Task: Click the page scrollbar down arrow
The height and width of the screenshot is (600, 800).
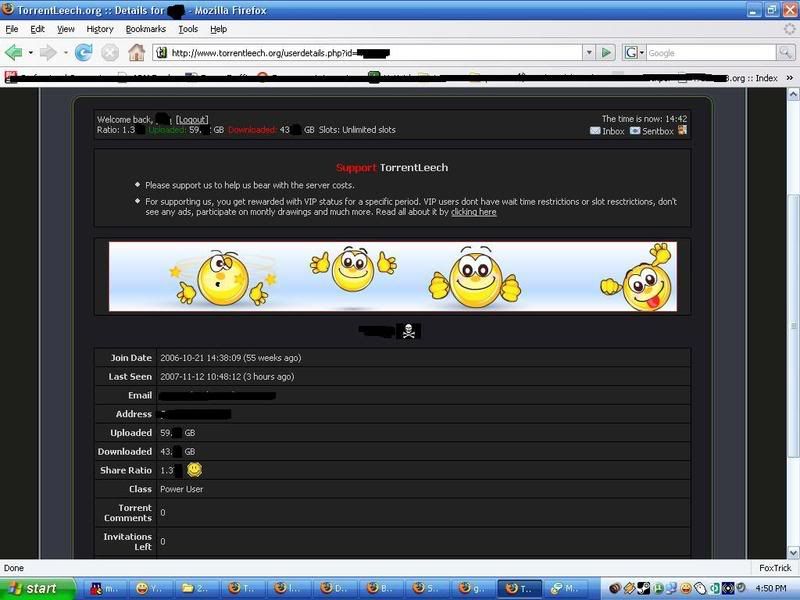Action: coord(793,553)
